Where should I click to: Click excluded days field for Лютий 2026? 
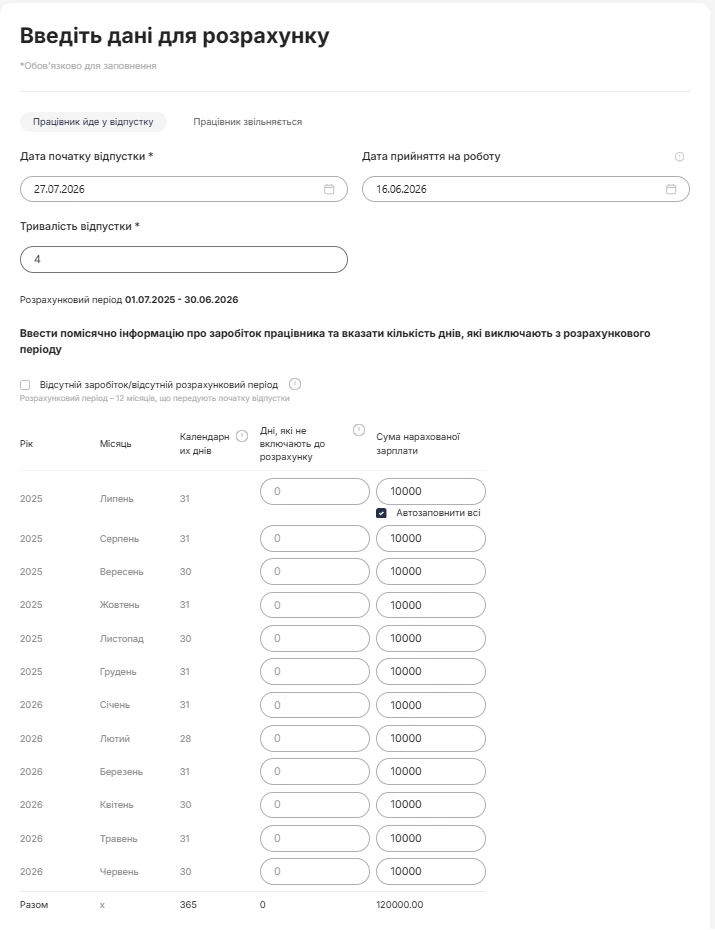pyautogui.click(x=315, y=738)
